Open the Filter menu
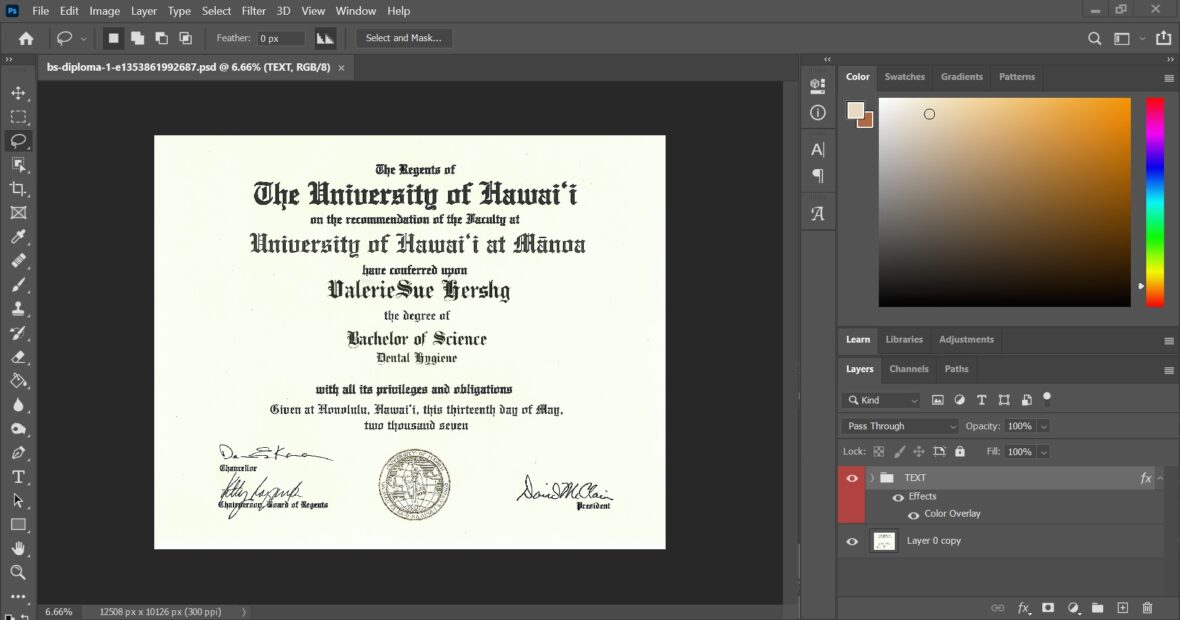 tap(254, 11)
